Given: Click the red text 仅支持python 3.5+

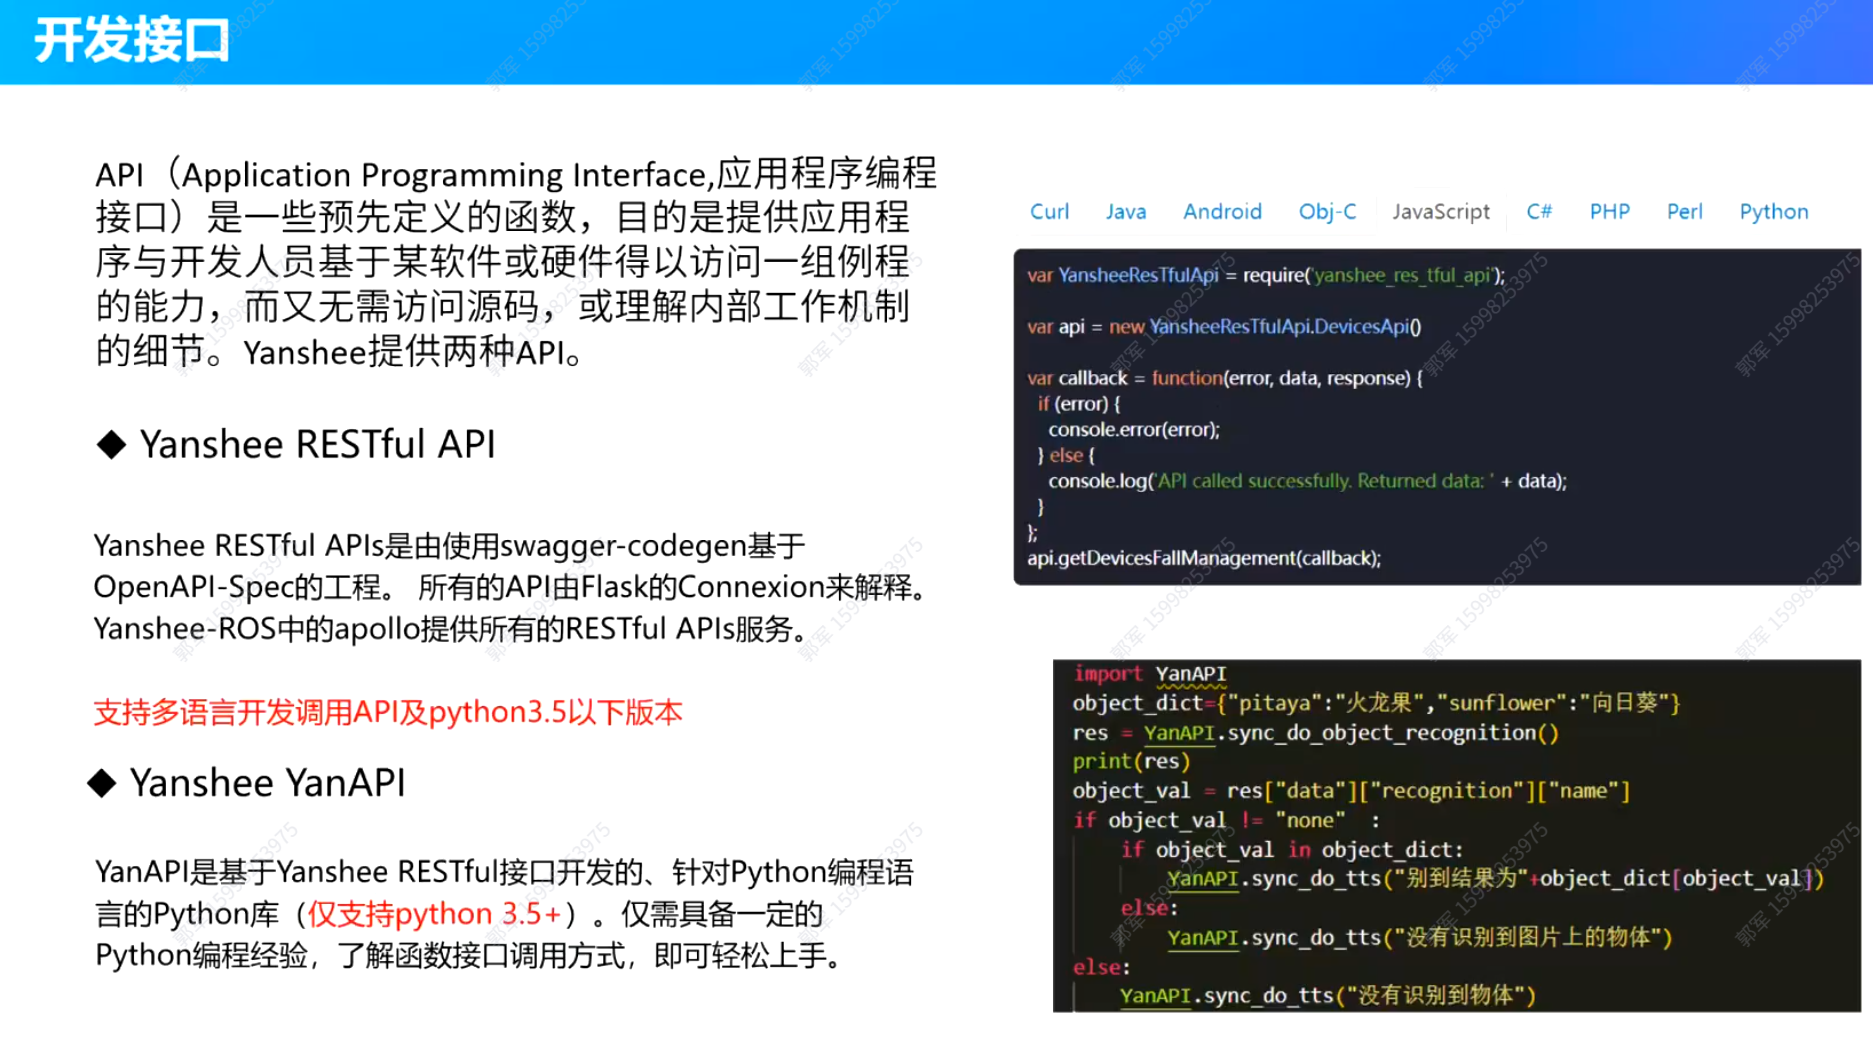Looking at the screenshot, I should tap(434, 914).
